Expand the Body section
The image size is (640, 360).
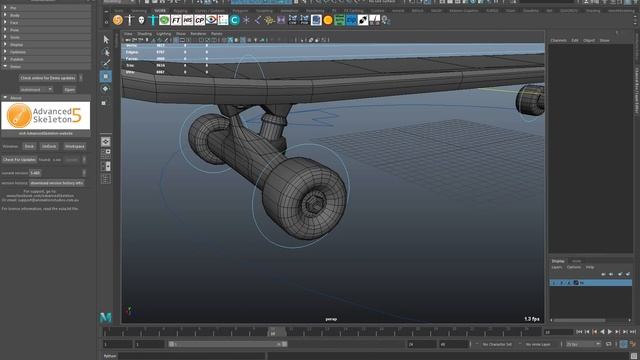(x=46, y=15)
